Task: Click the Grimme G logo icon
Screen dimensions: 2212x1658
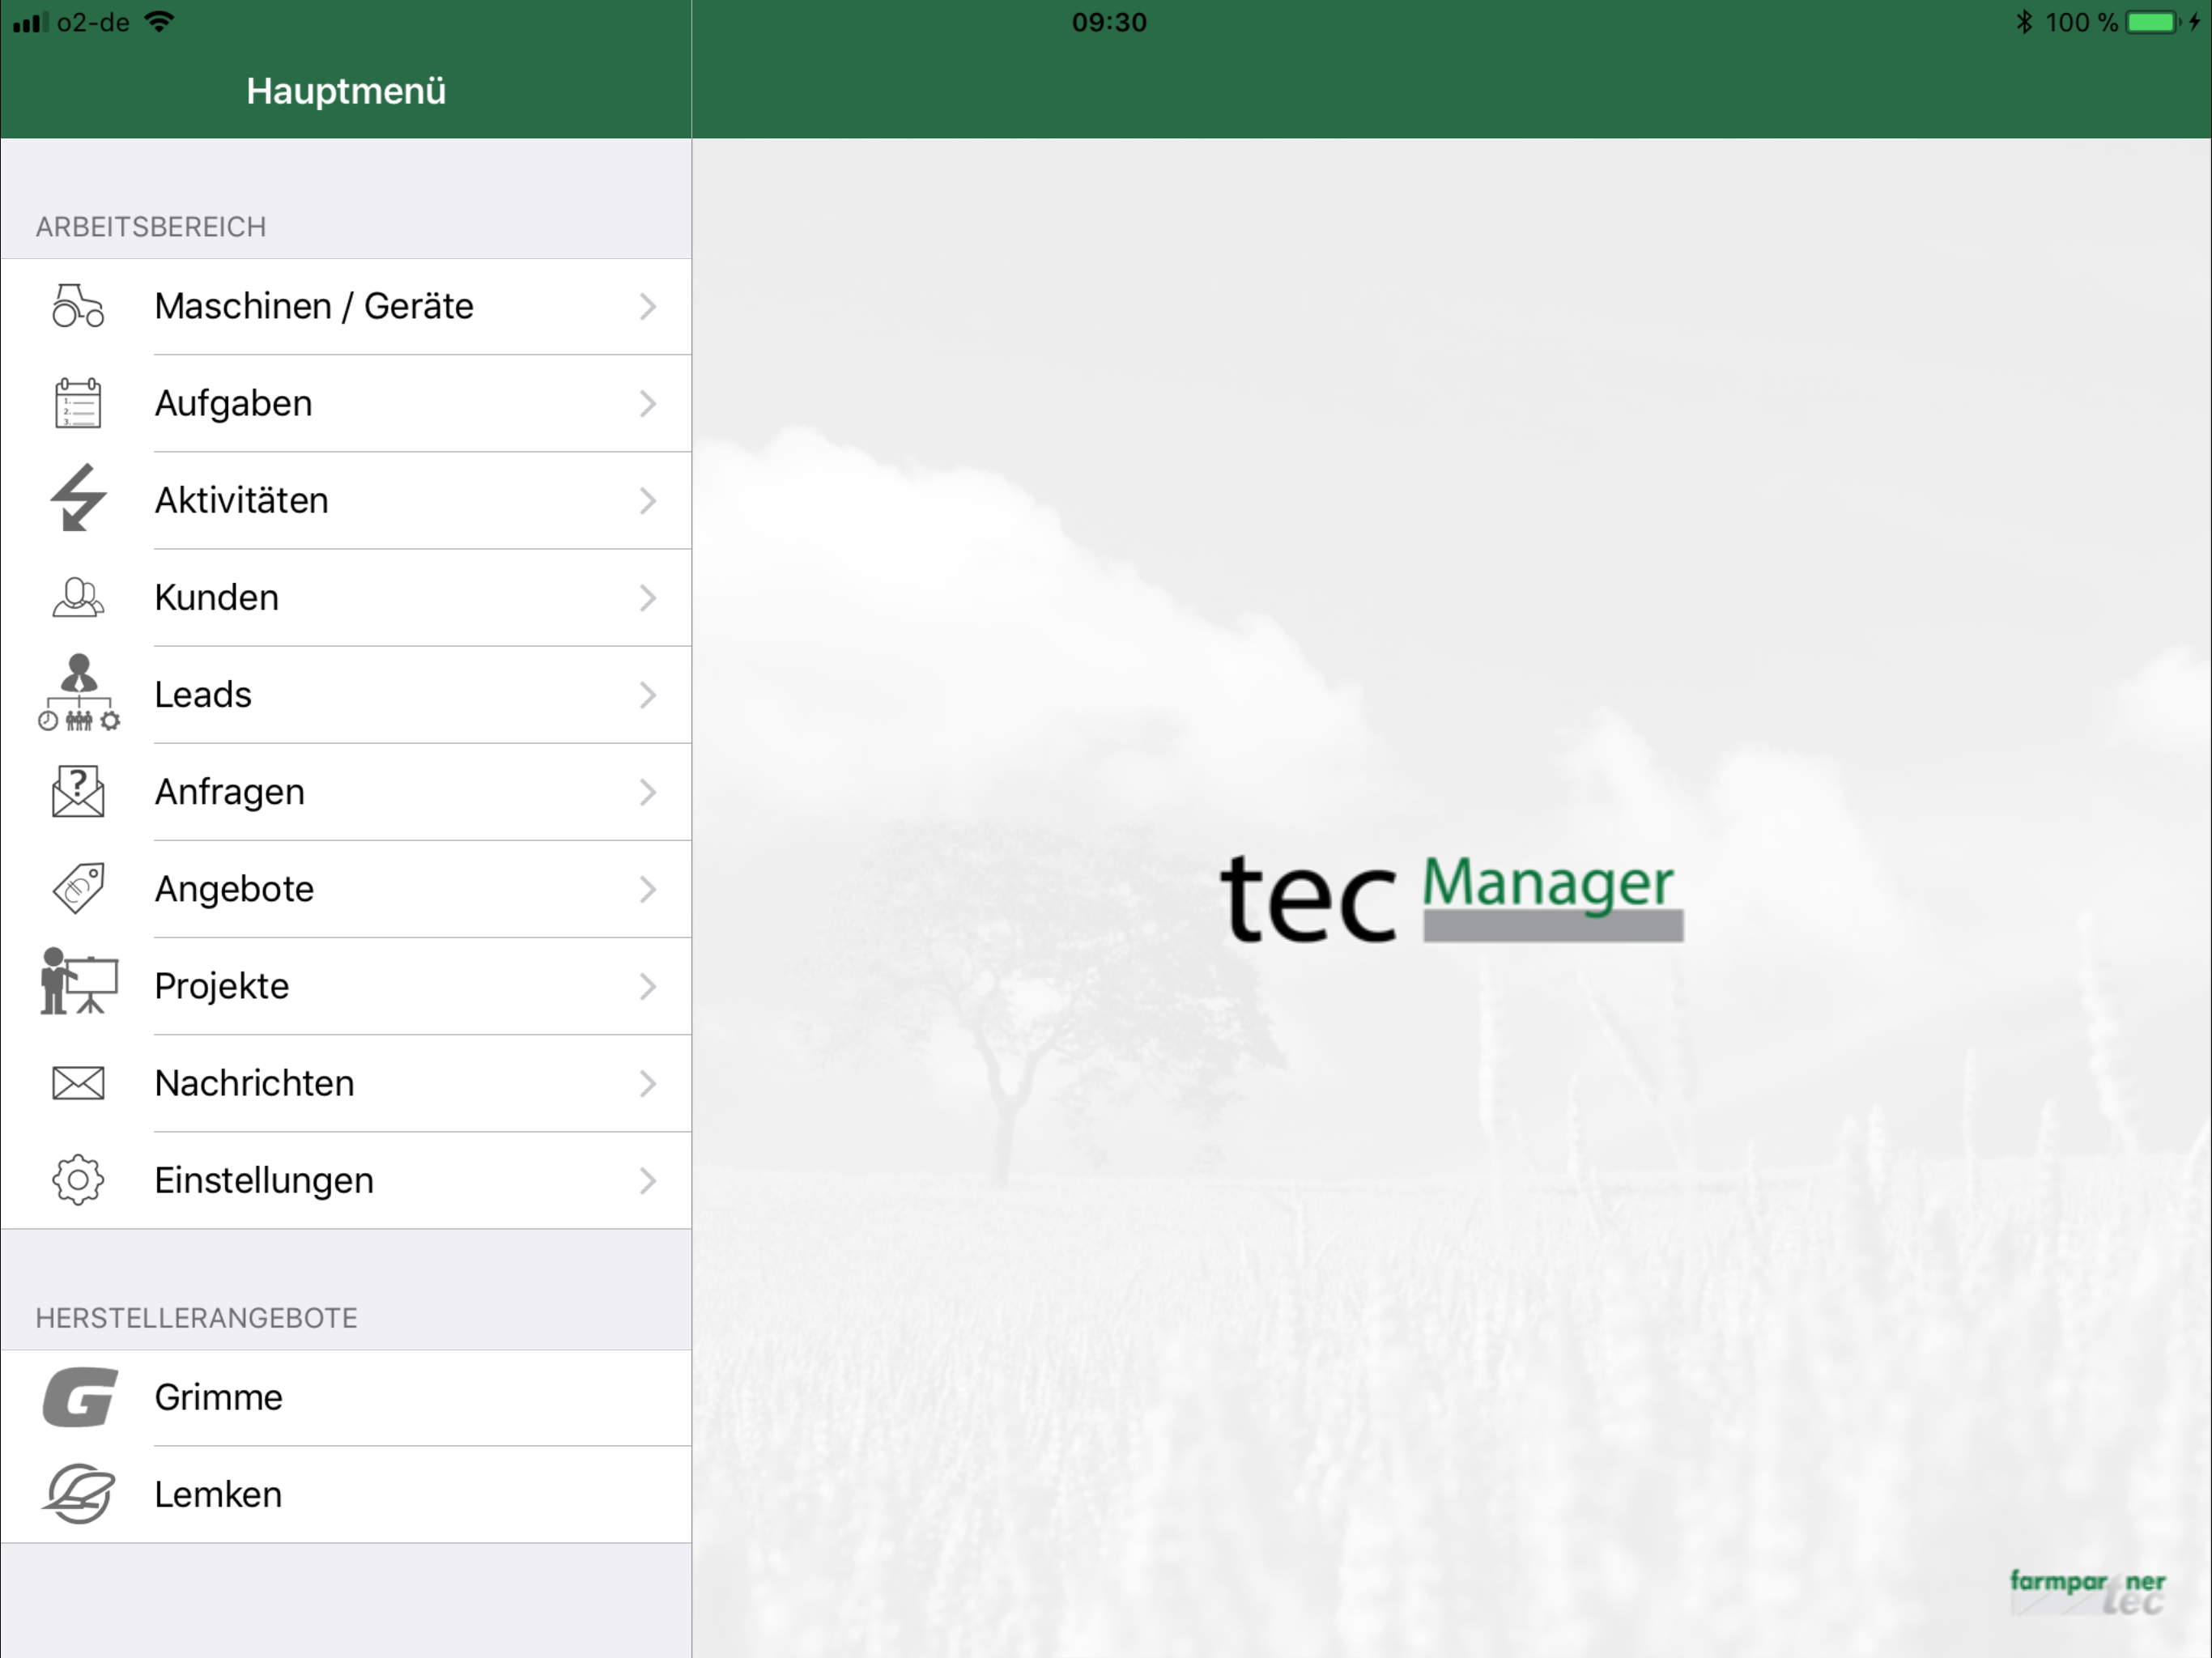Action: click(80, 1397)
